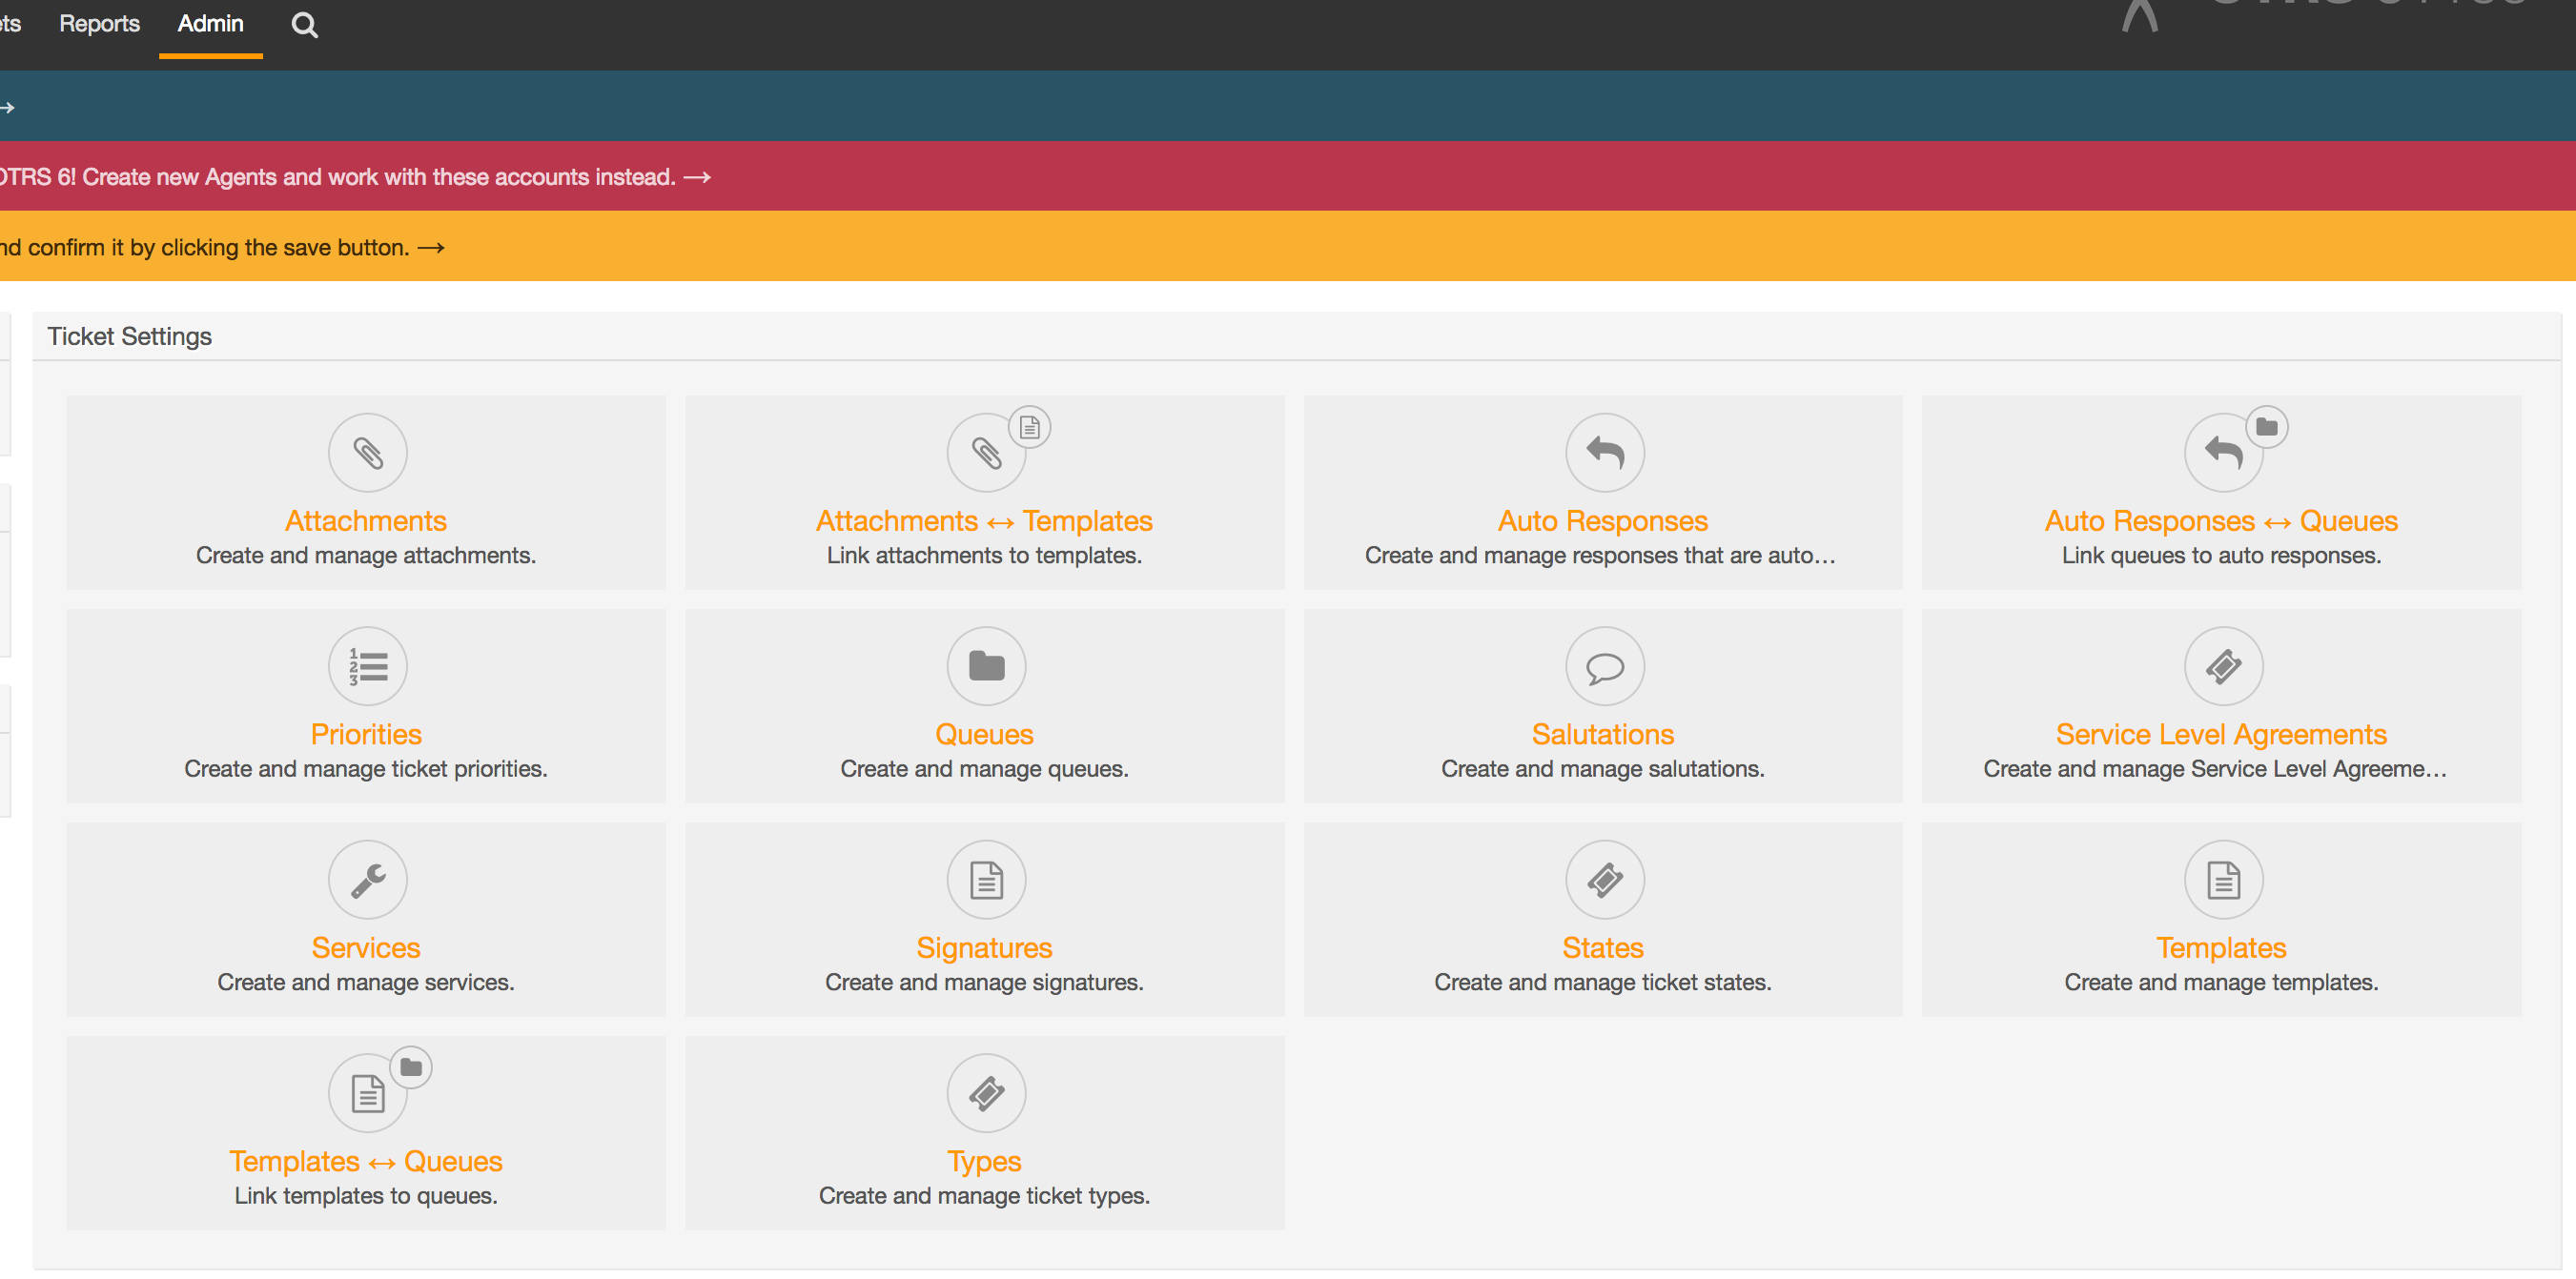This screenshot has width=2576, height=1279.
Task: Switch to the Admin menu tab
Action: (x=210, y=24)
